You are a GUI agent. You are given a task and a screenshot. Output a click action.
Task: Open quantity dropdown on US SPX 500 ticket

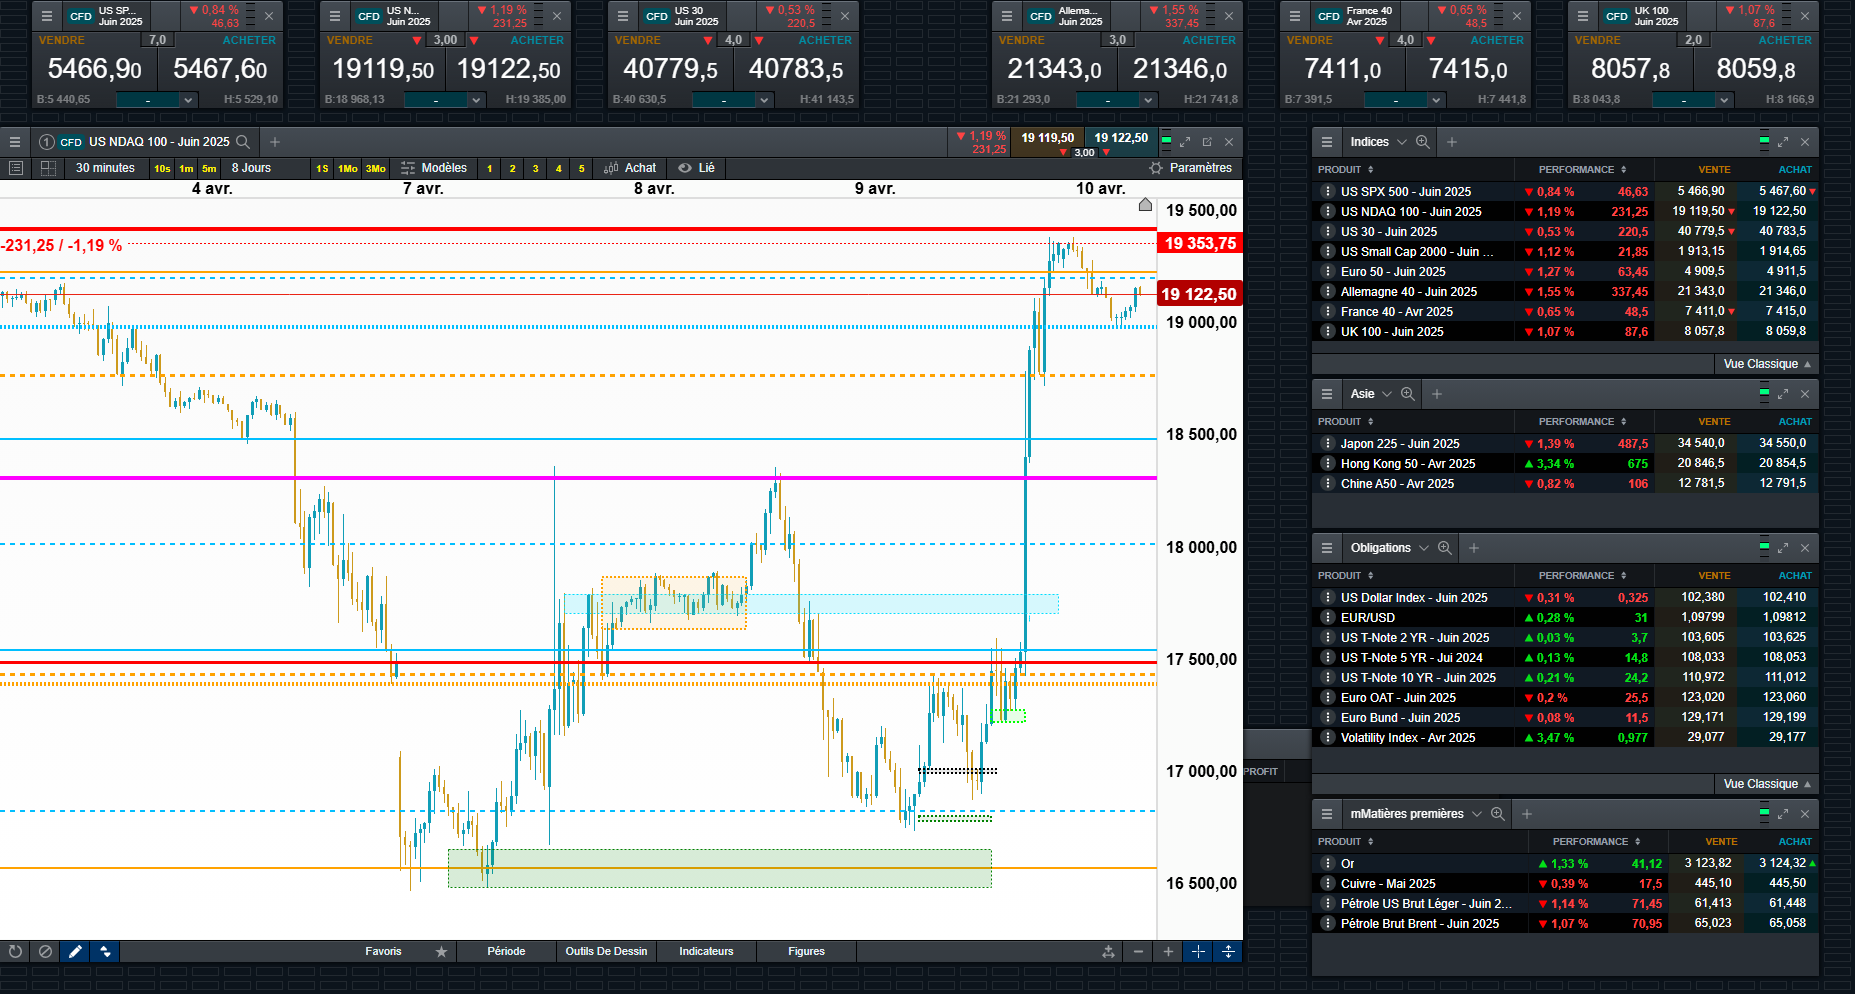[x=188, y=100]
